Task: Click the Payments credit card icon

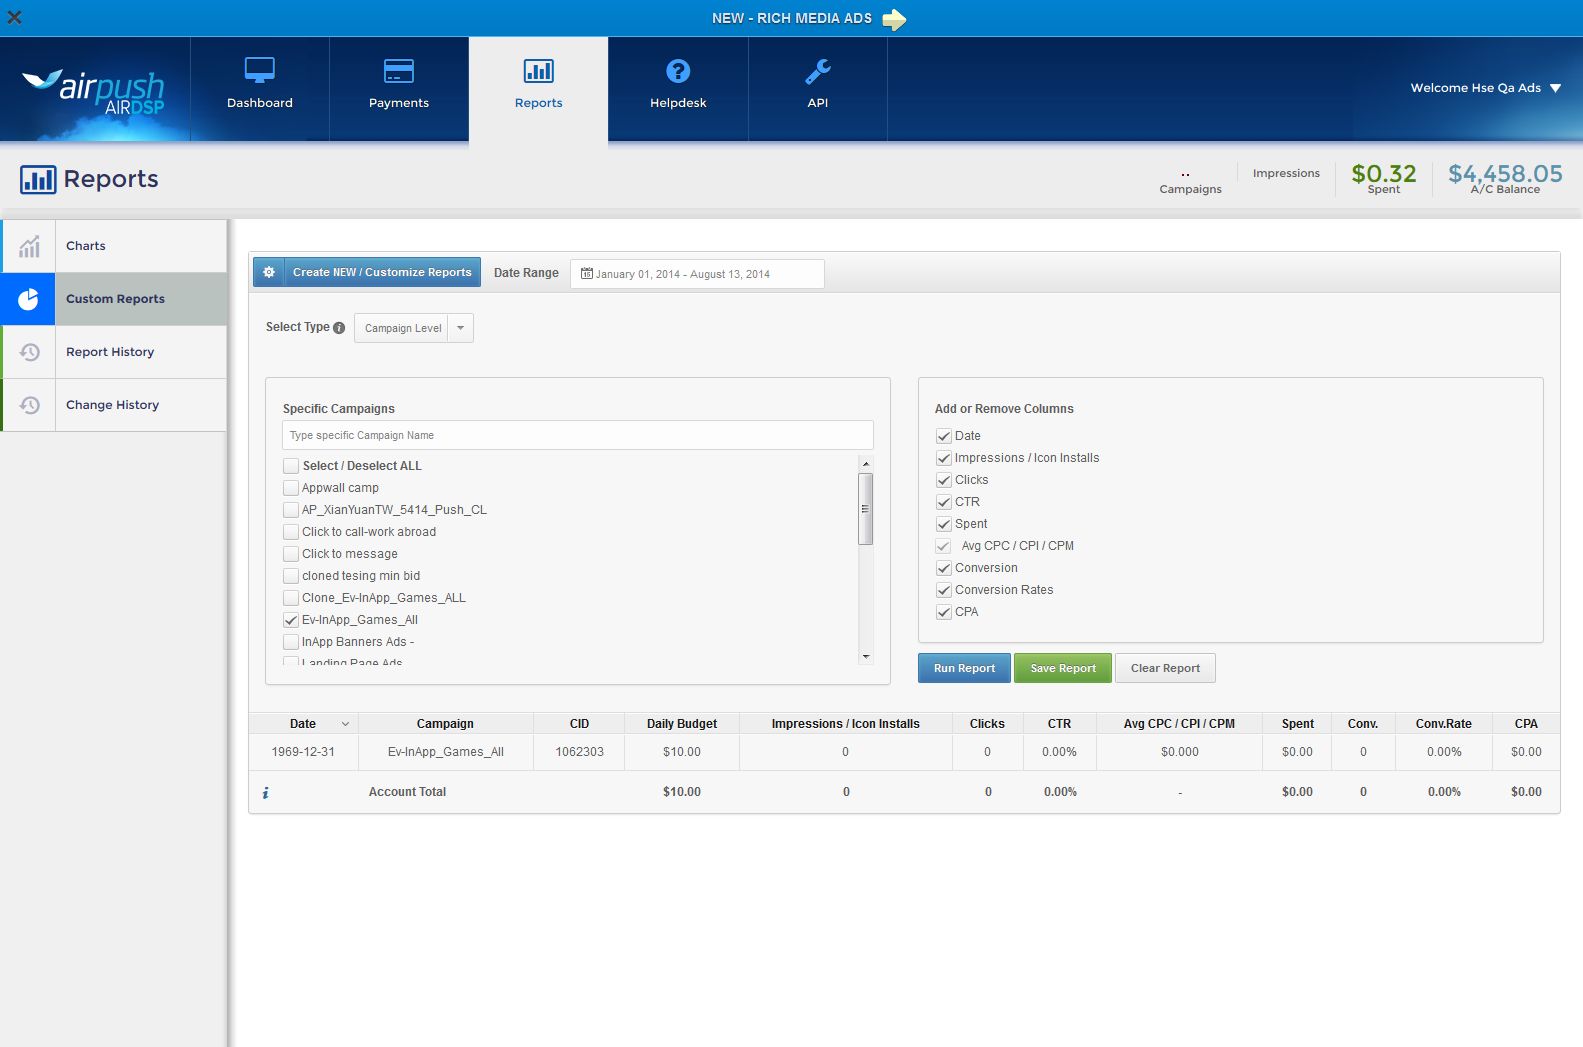Action: [398, 71]
